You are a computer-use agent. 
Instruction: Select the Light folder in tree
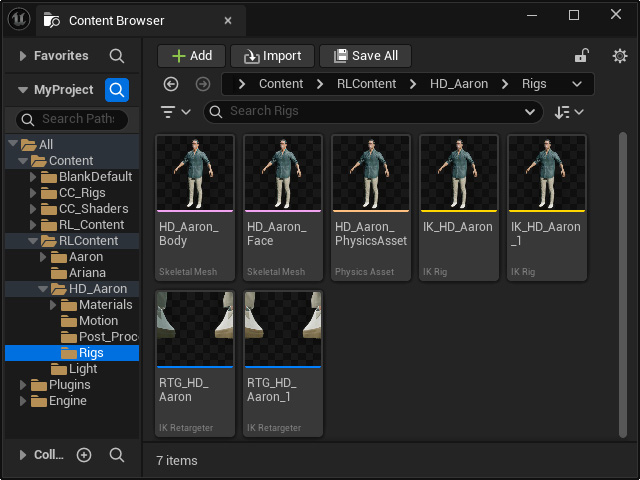click(x=72, y=369)
